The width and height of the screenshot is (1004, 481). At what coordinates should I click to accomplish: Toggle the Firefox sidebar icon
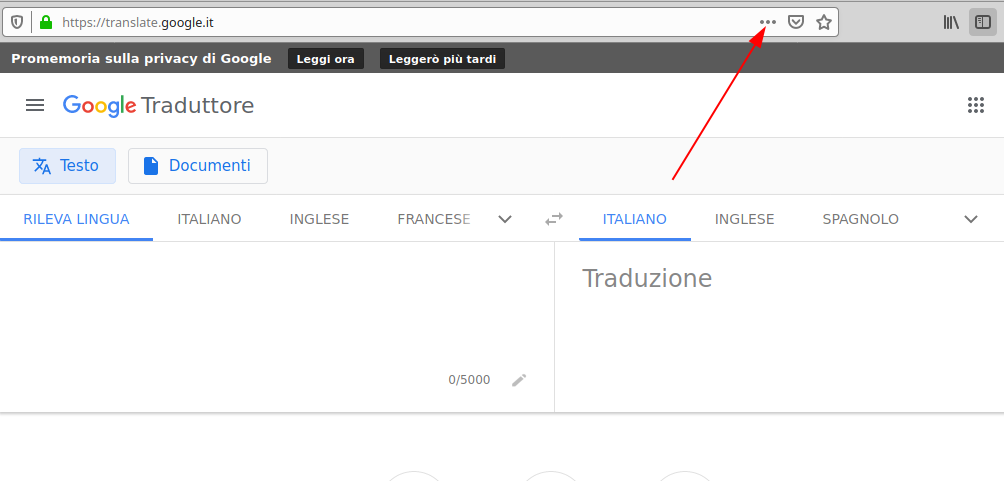983,22
